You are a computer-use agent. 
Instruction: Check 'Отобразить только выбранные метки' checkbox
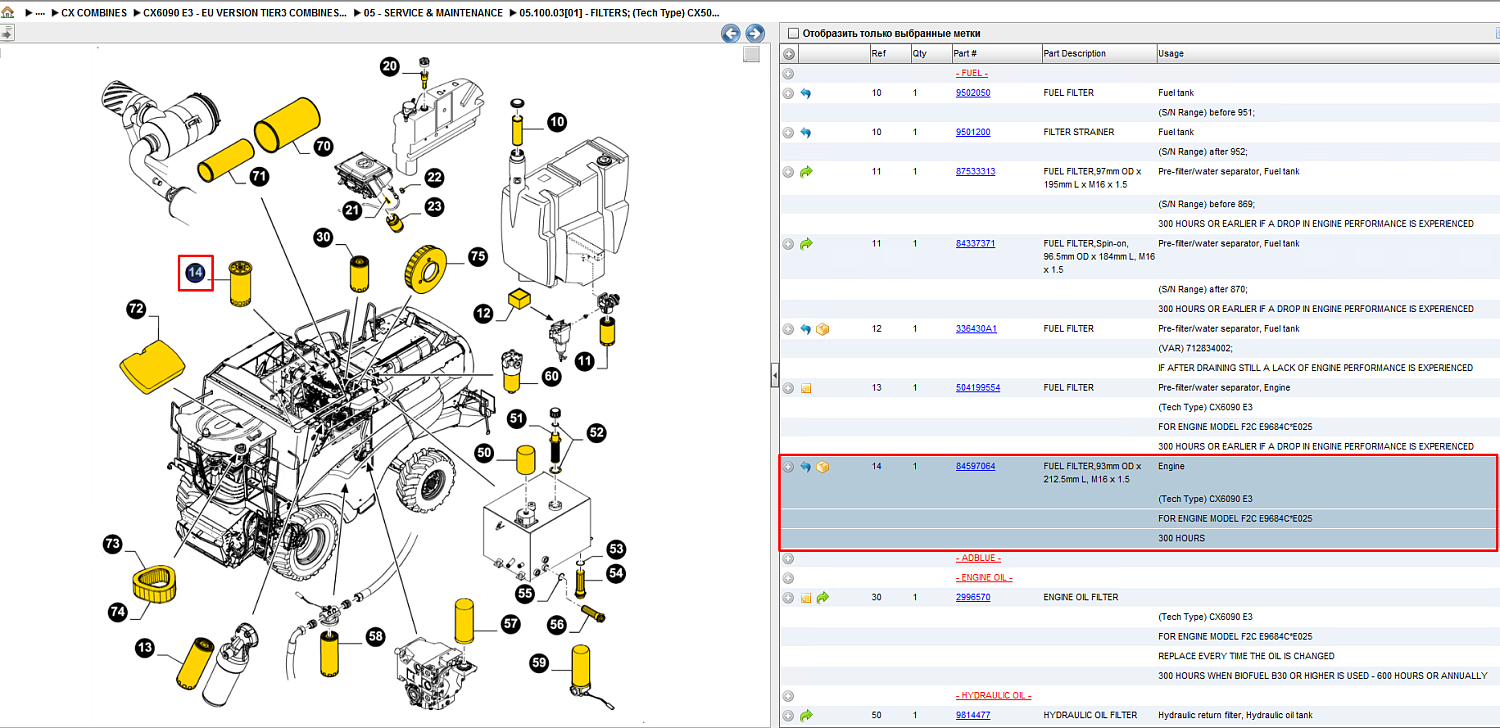click(x=793, y=33)
